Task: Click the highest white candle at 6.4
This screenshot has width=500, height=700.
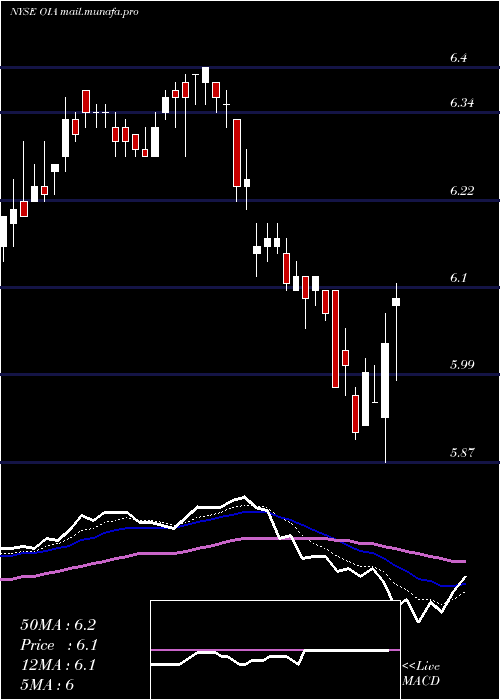Action: [x=205, y=75]
